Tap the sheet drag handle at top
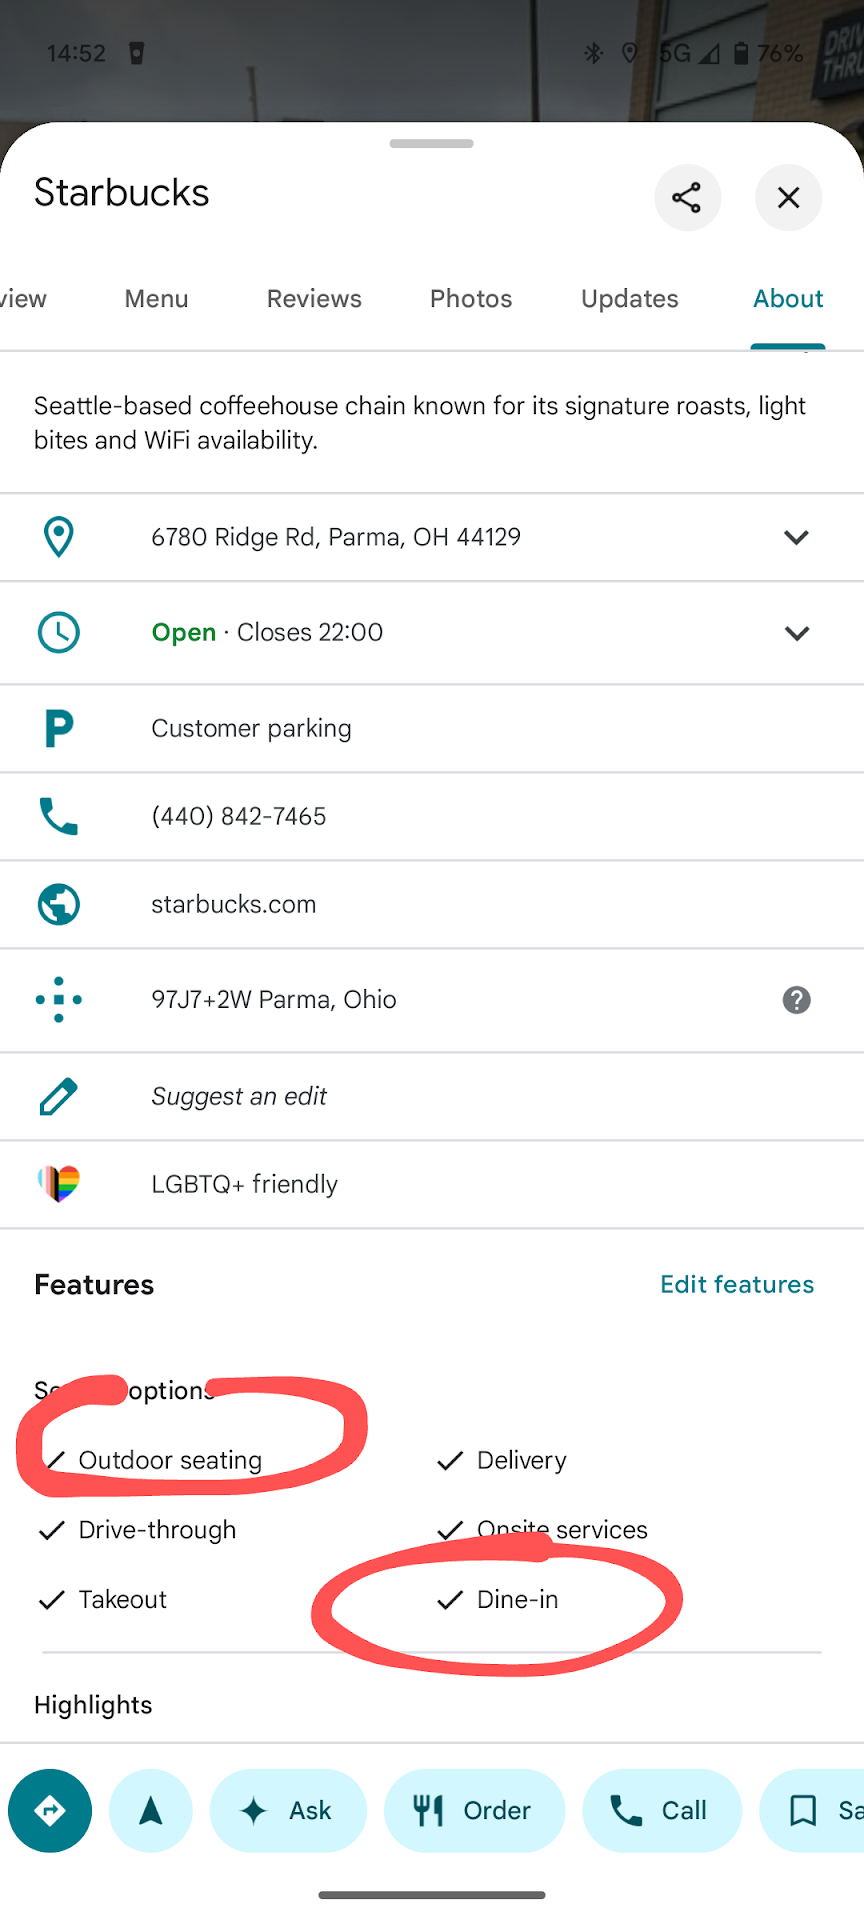This screenshot has height=1920, width=864. [x=432, y=144]
